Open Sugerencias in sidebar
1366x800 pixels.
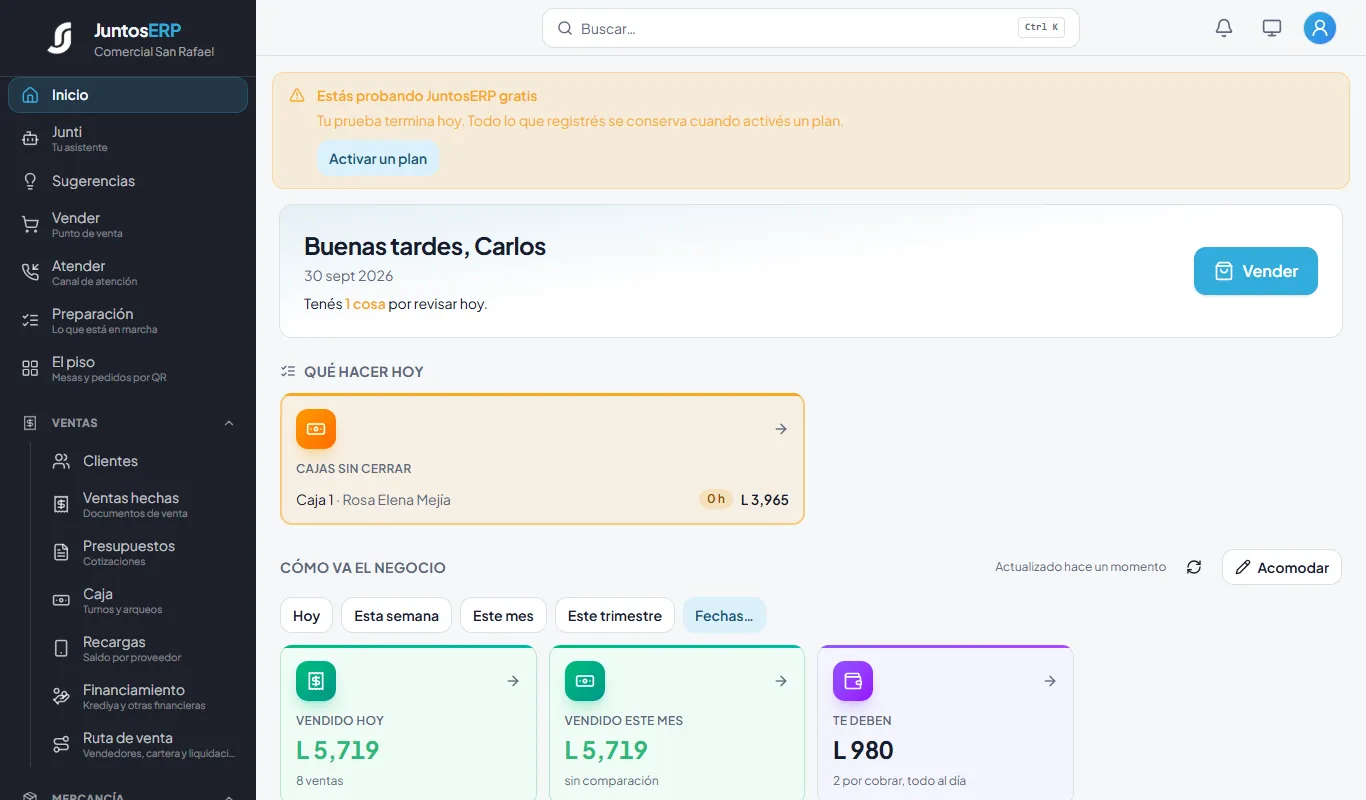pyautogui.click(x=128, y=181)
